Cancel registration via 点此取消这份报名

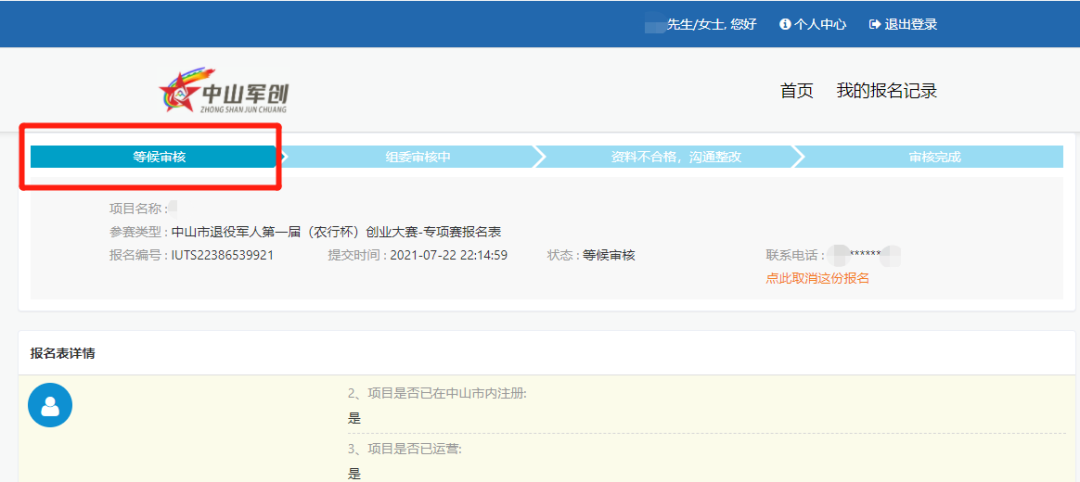[x=817, y=278]
